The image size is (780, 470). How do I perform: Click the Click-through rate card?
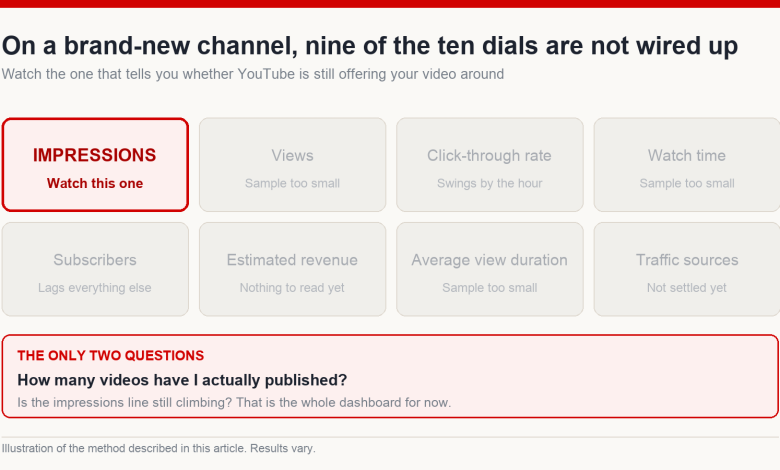click(x=489, y=165)
